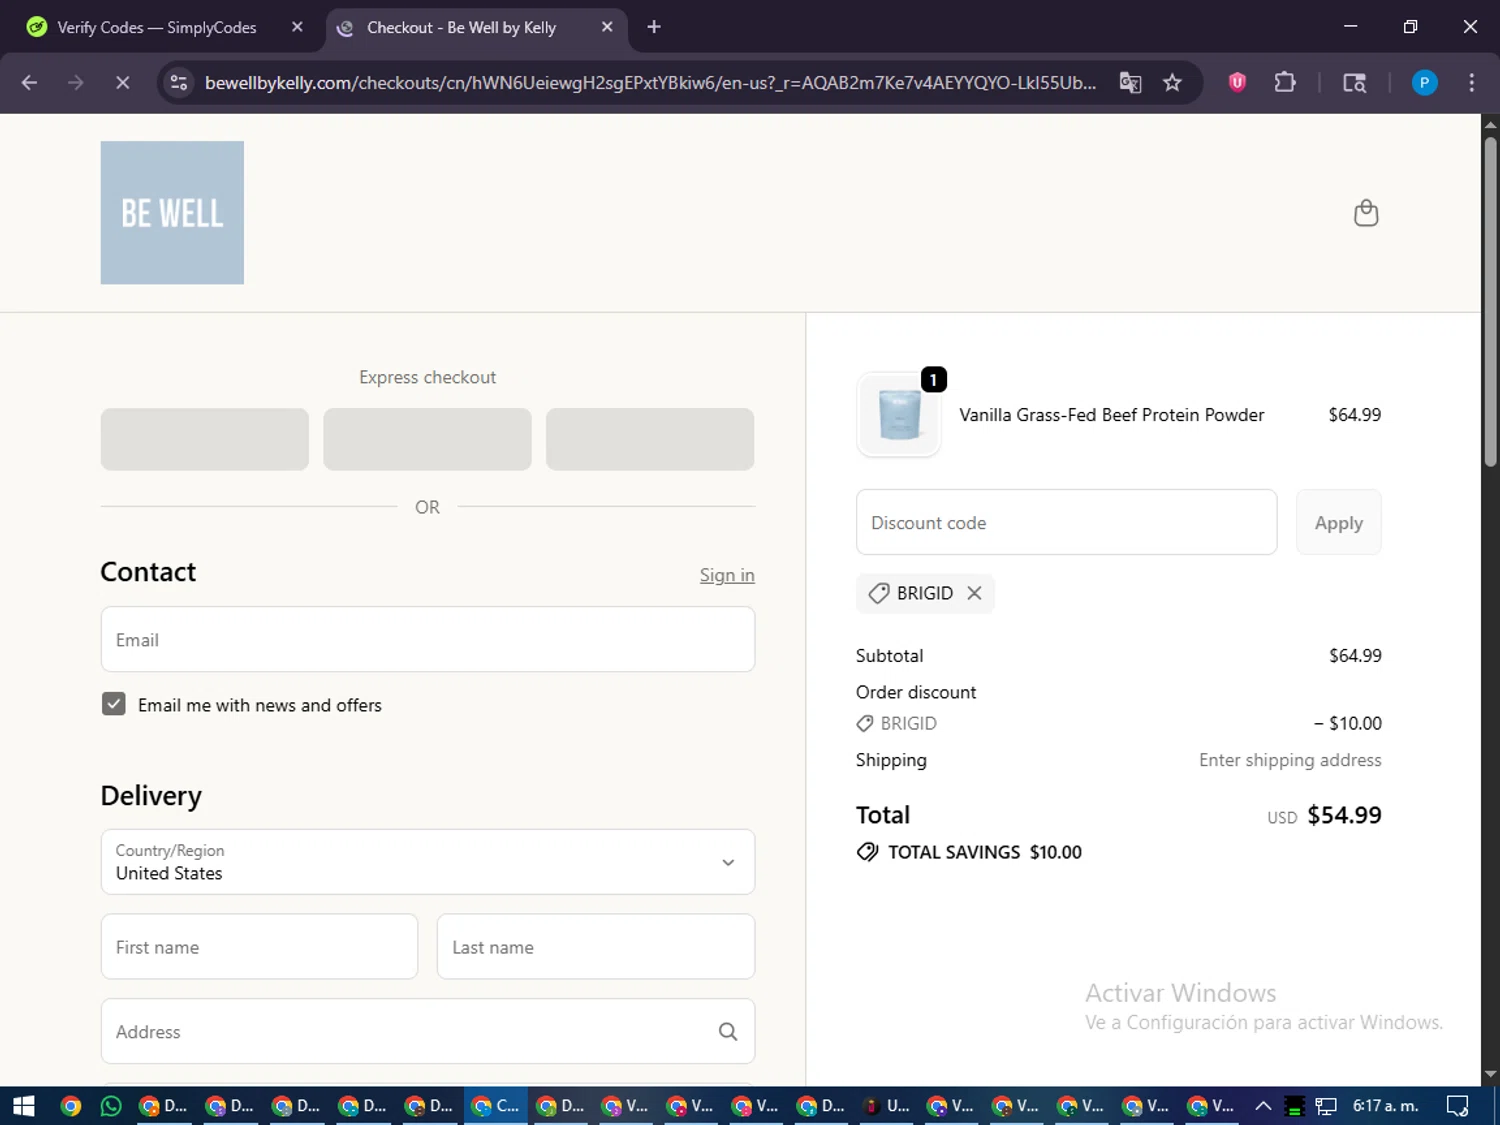The height and width of the screenshot is (1125, 1500).
Task: Switch to the Verify Codes — SimplyCodes tab
Action: point(157,27)
